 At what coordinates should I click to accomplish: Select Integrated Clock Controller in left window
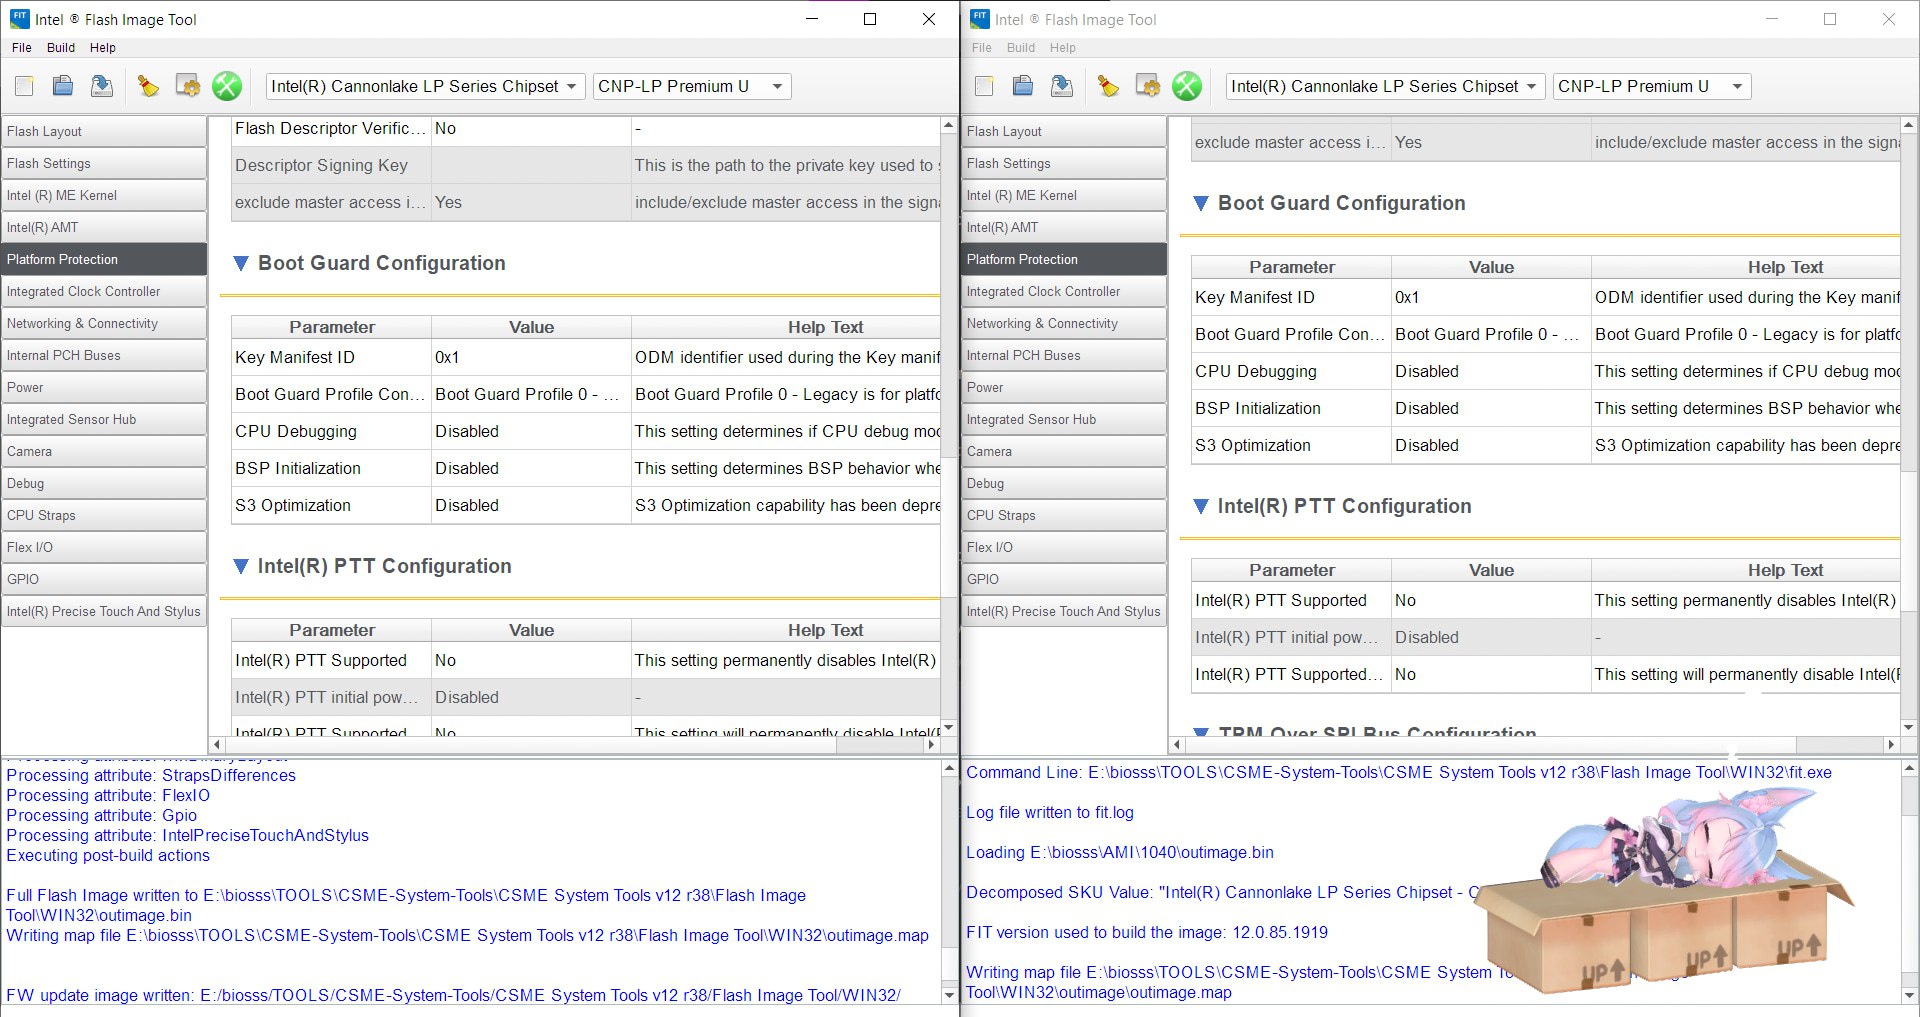(104, 291)
